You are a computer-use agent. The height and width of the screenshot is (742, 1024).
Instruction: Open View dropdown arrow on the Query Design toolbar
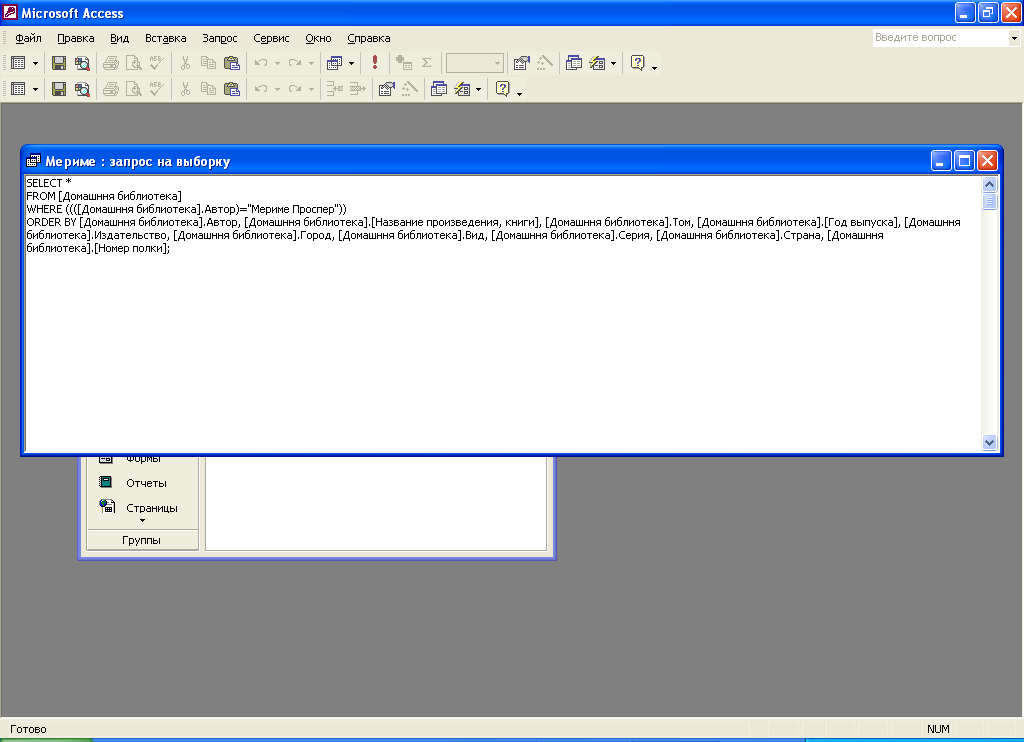pos(35,63)
